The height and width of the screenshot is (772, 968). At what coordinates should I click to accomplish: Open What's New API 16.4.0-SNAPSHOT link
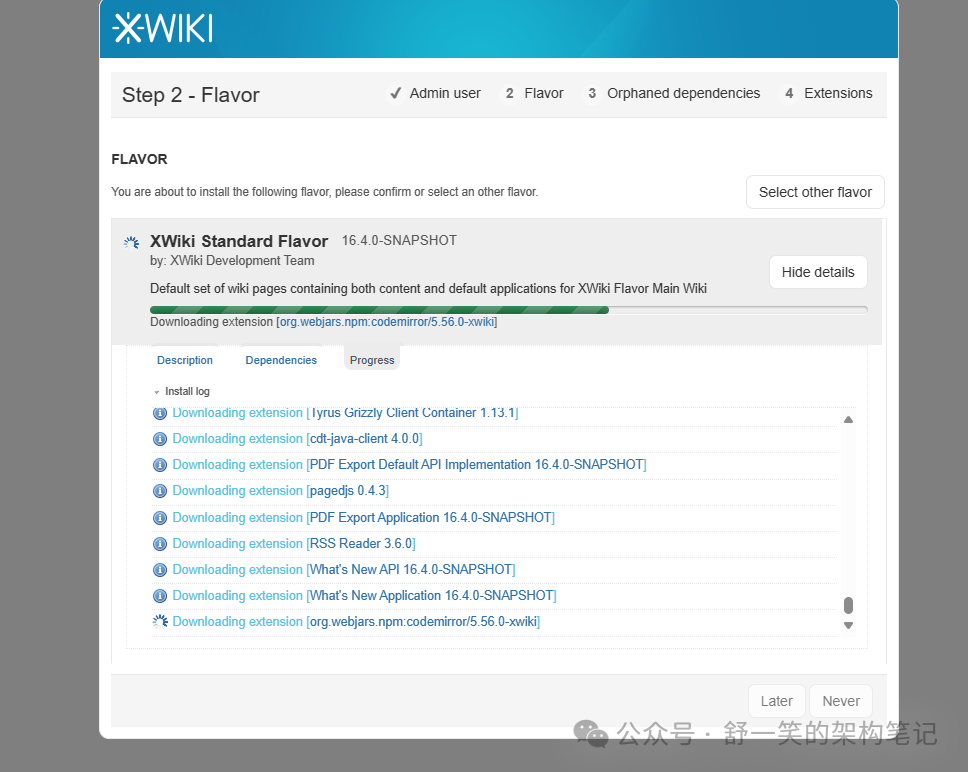411,570
